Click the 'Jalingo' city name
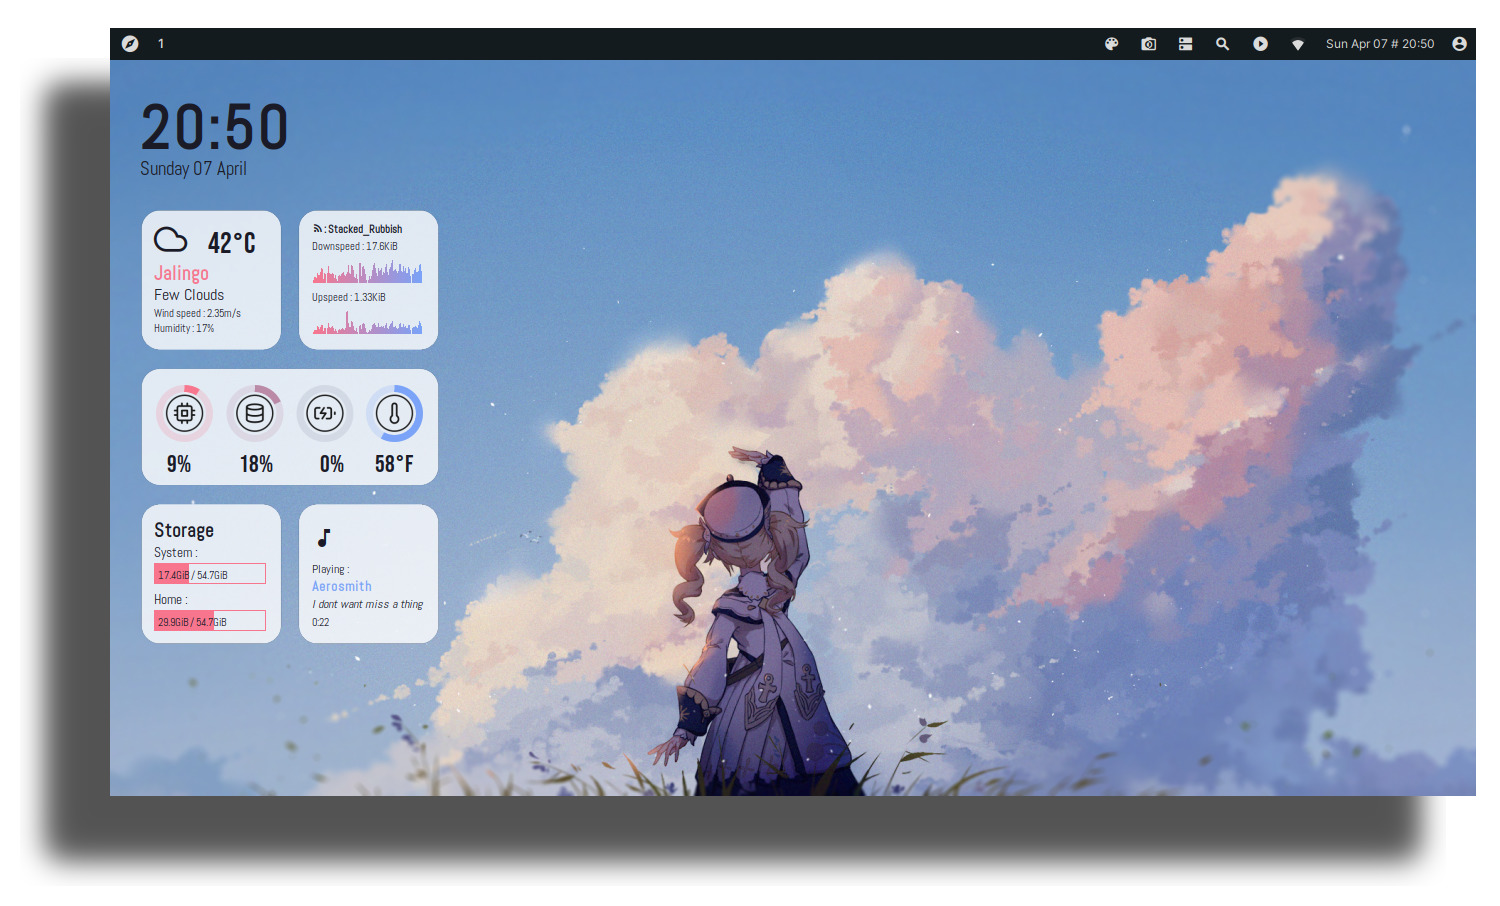 point(181,273)
